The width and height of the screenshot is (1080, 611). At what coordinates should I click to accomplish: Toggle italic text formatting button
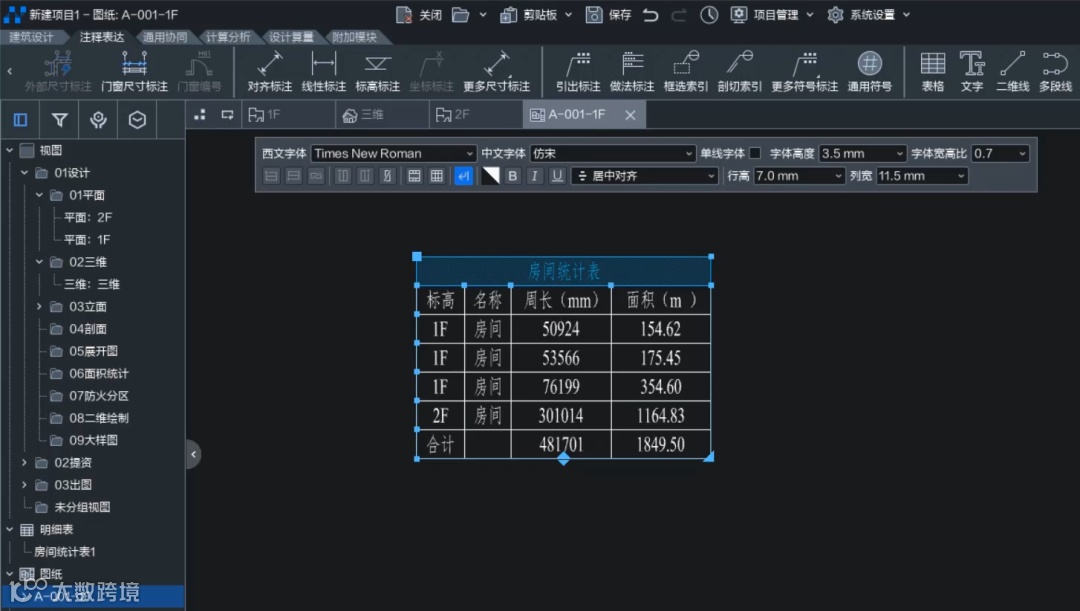point(535,176)
